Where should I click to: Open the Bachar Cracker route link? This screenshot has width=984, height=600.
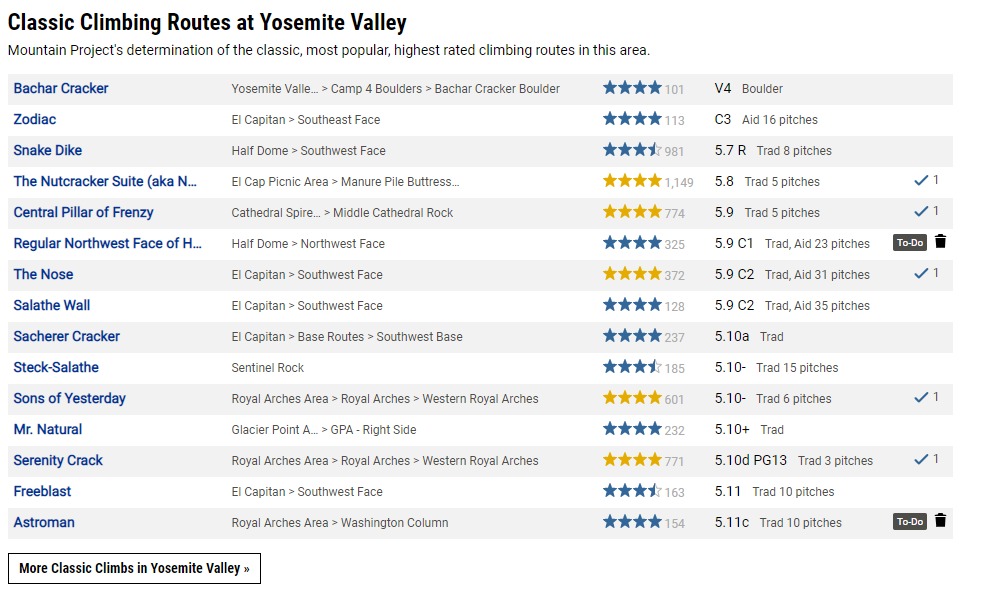tap(61, 88)
